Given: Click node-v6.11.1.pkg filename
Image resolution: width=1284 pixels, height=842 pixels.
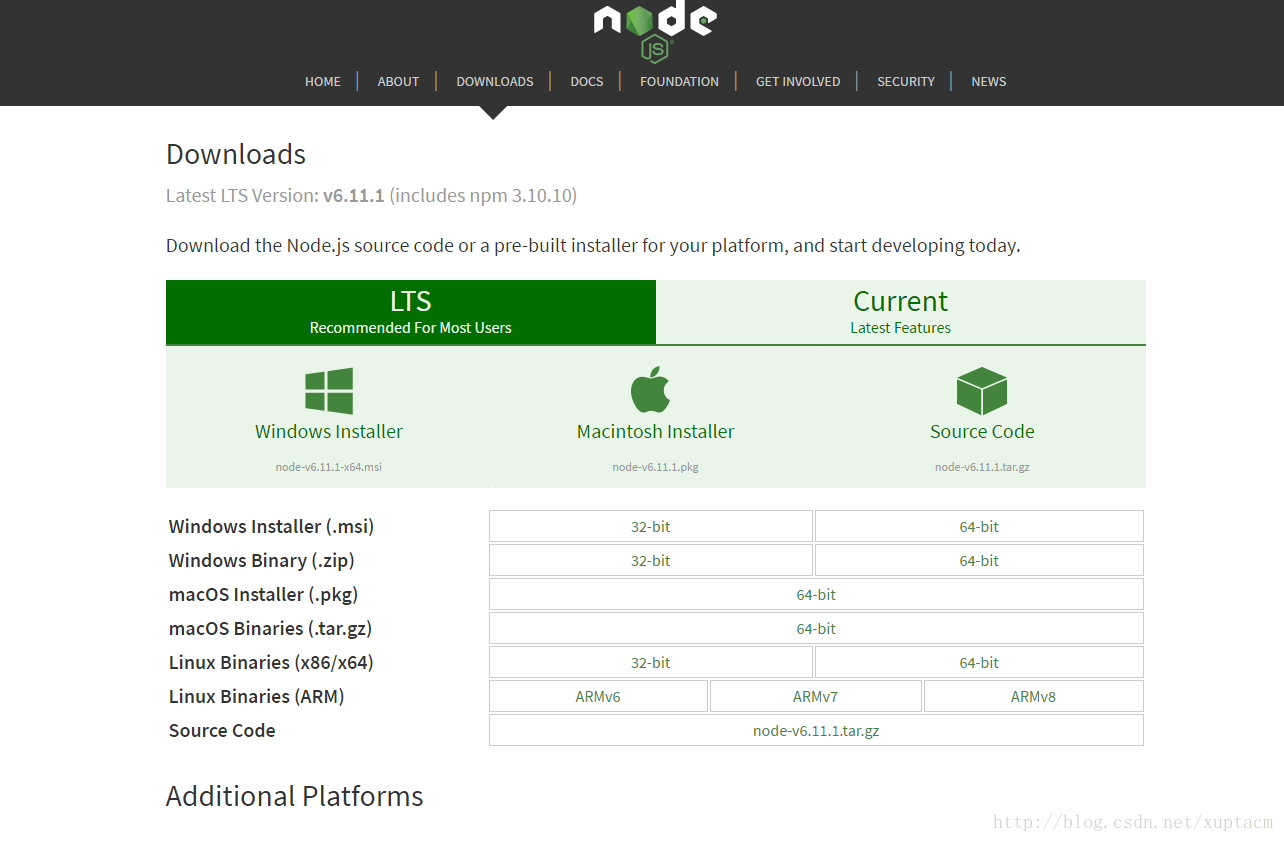Looking at the screenshot, I should [x=656, y=467].
